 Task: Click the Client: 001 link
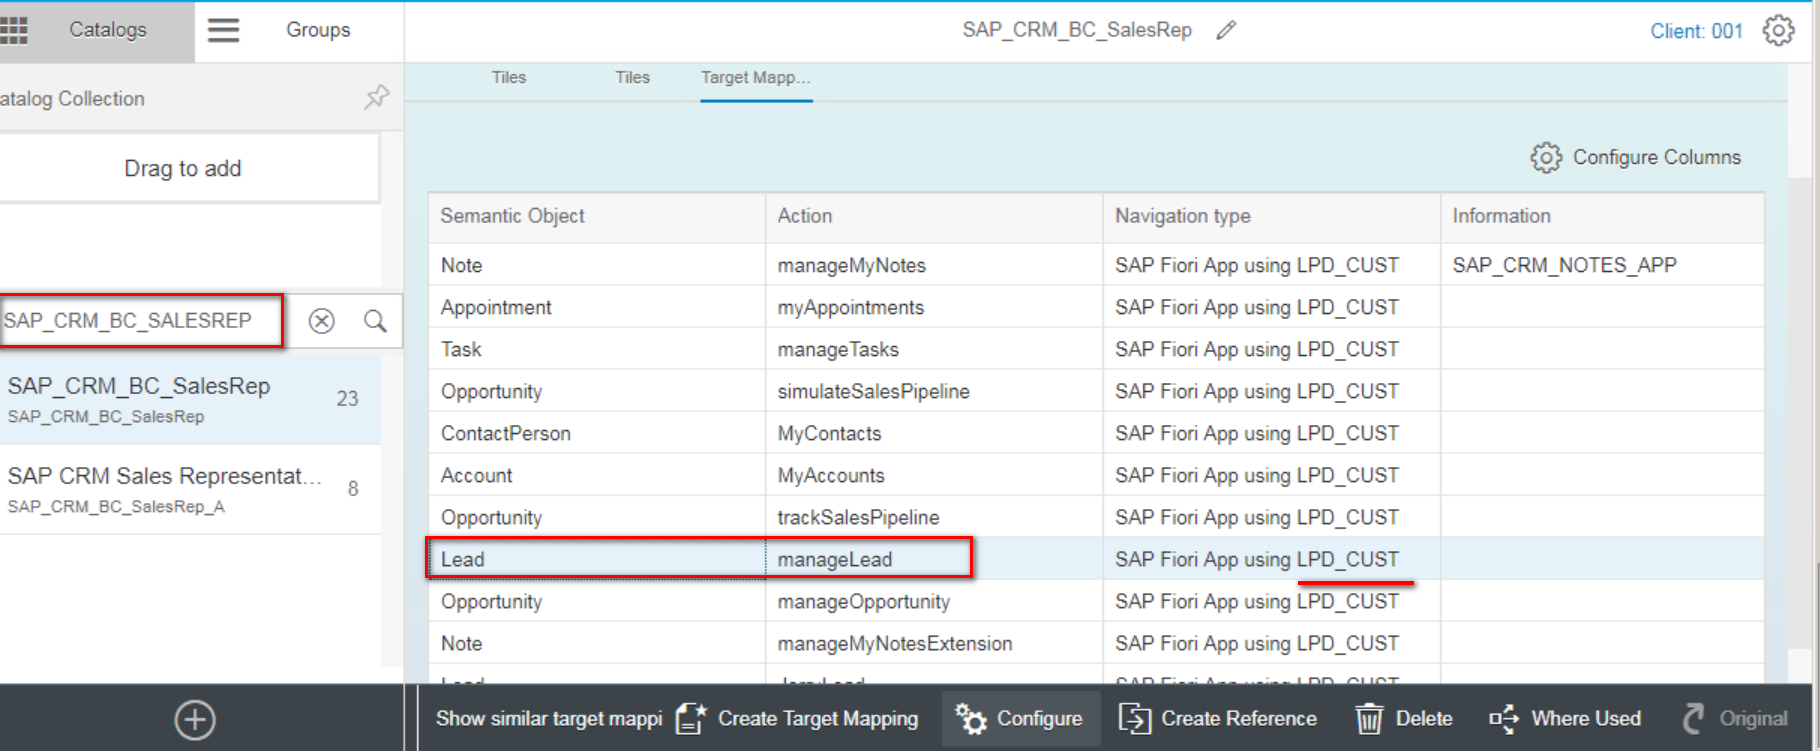(x=1696, y=31)
